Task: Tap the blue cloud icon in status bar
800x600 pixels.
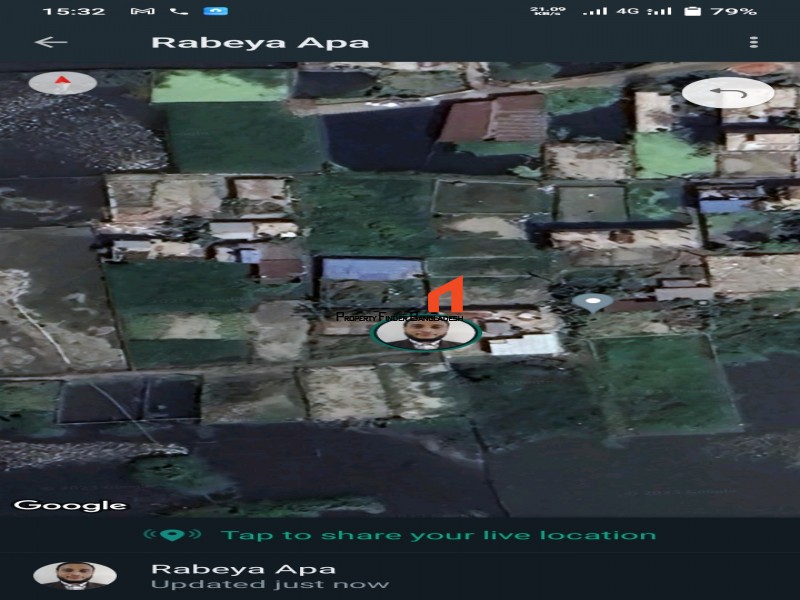Action: pos(216,11)
